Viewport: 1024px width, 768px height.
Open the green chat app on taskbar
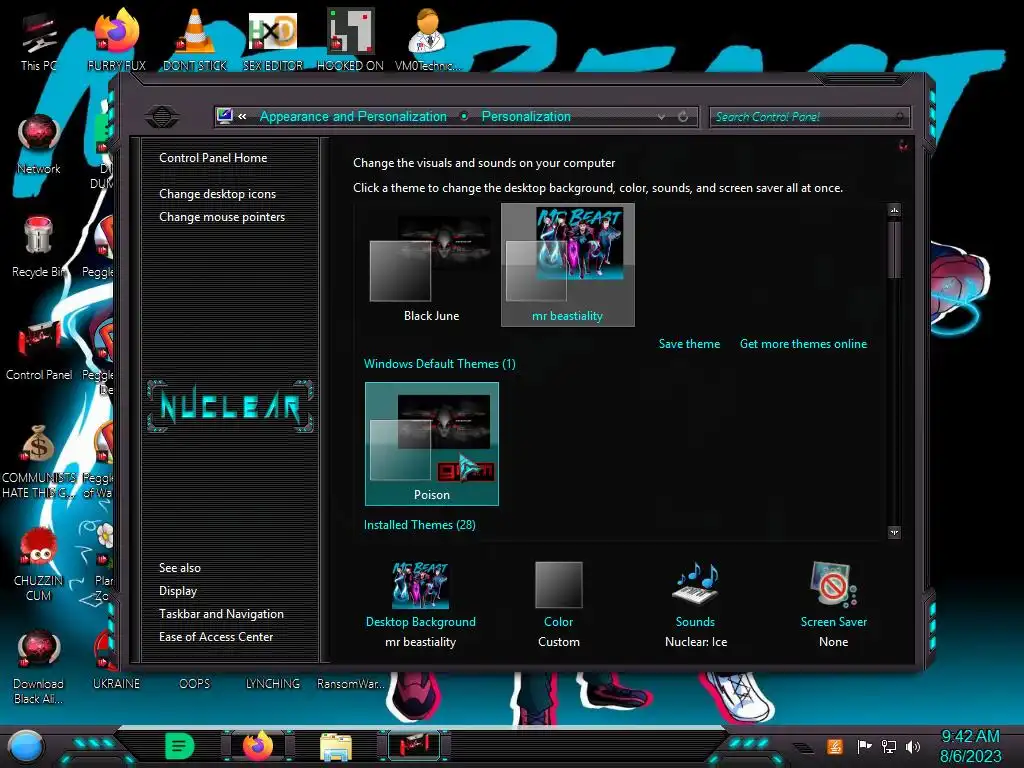click(x=179, y=746)
